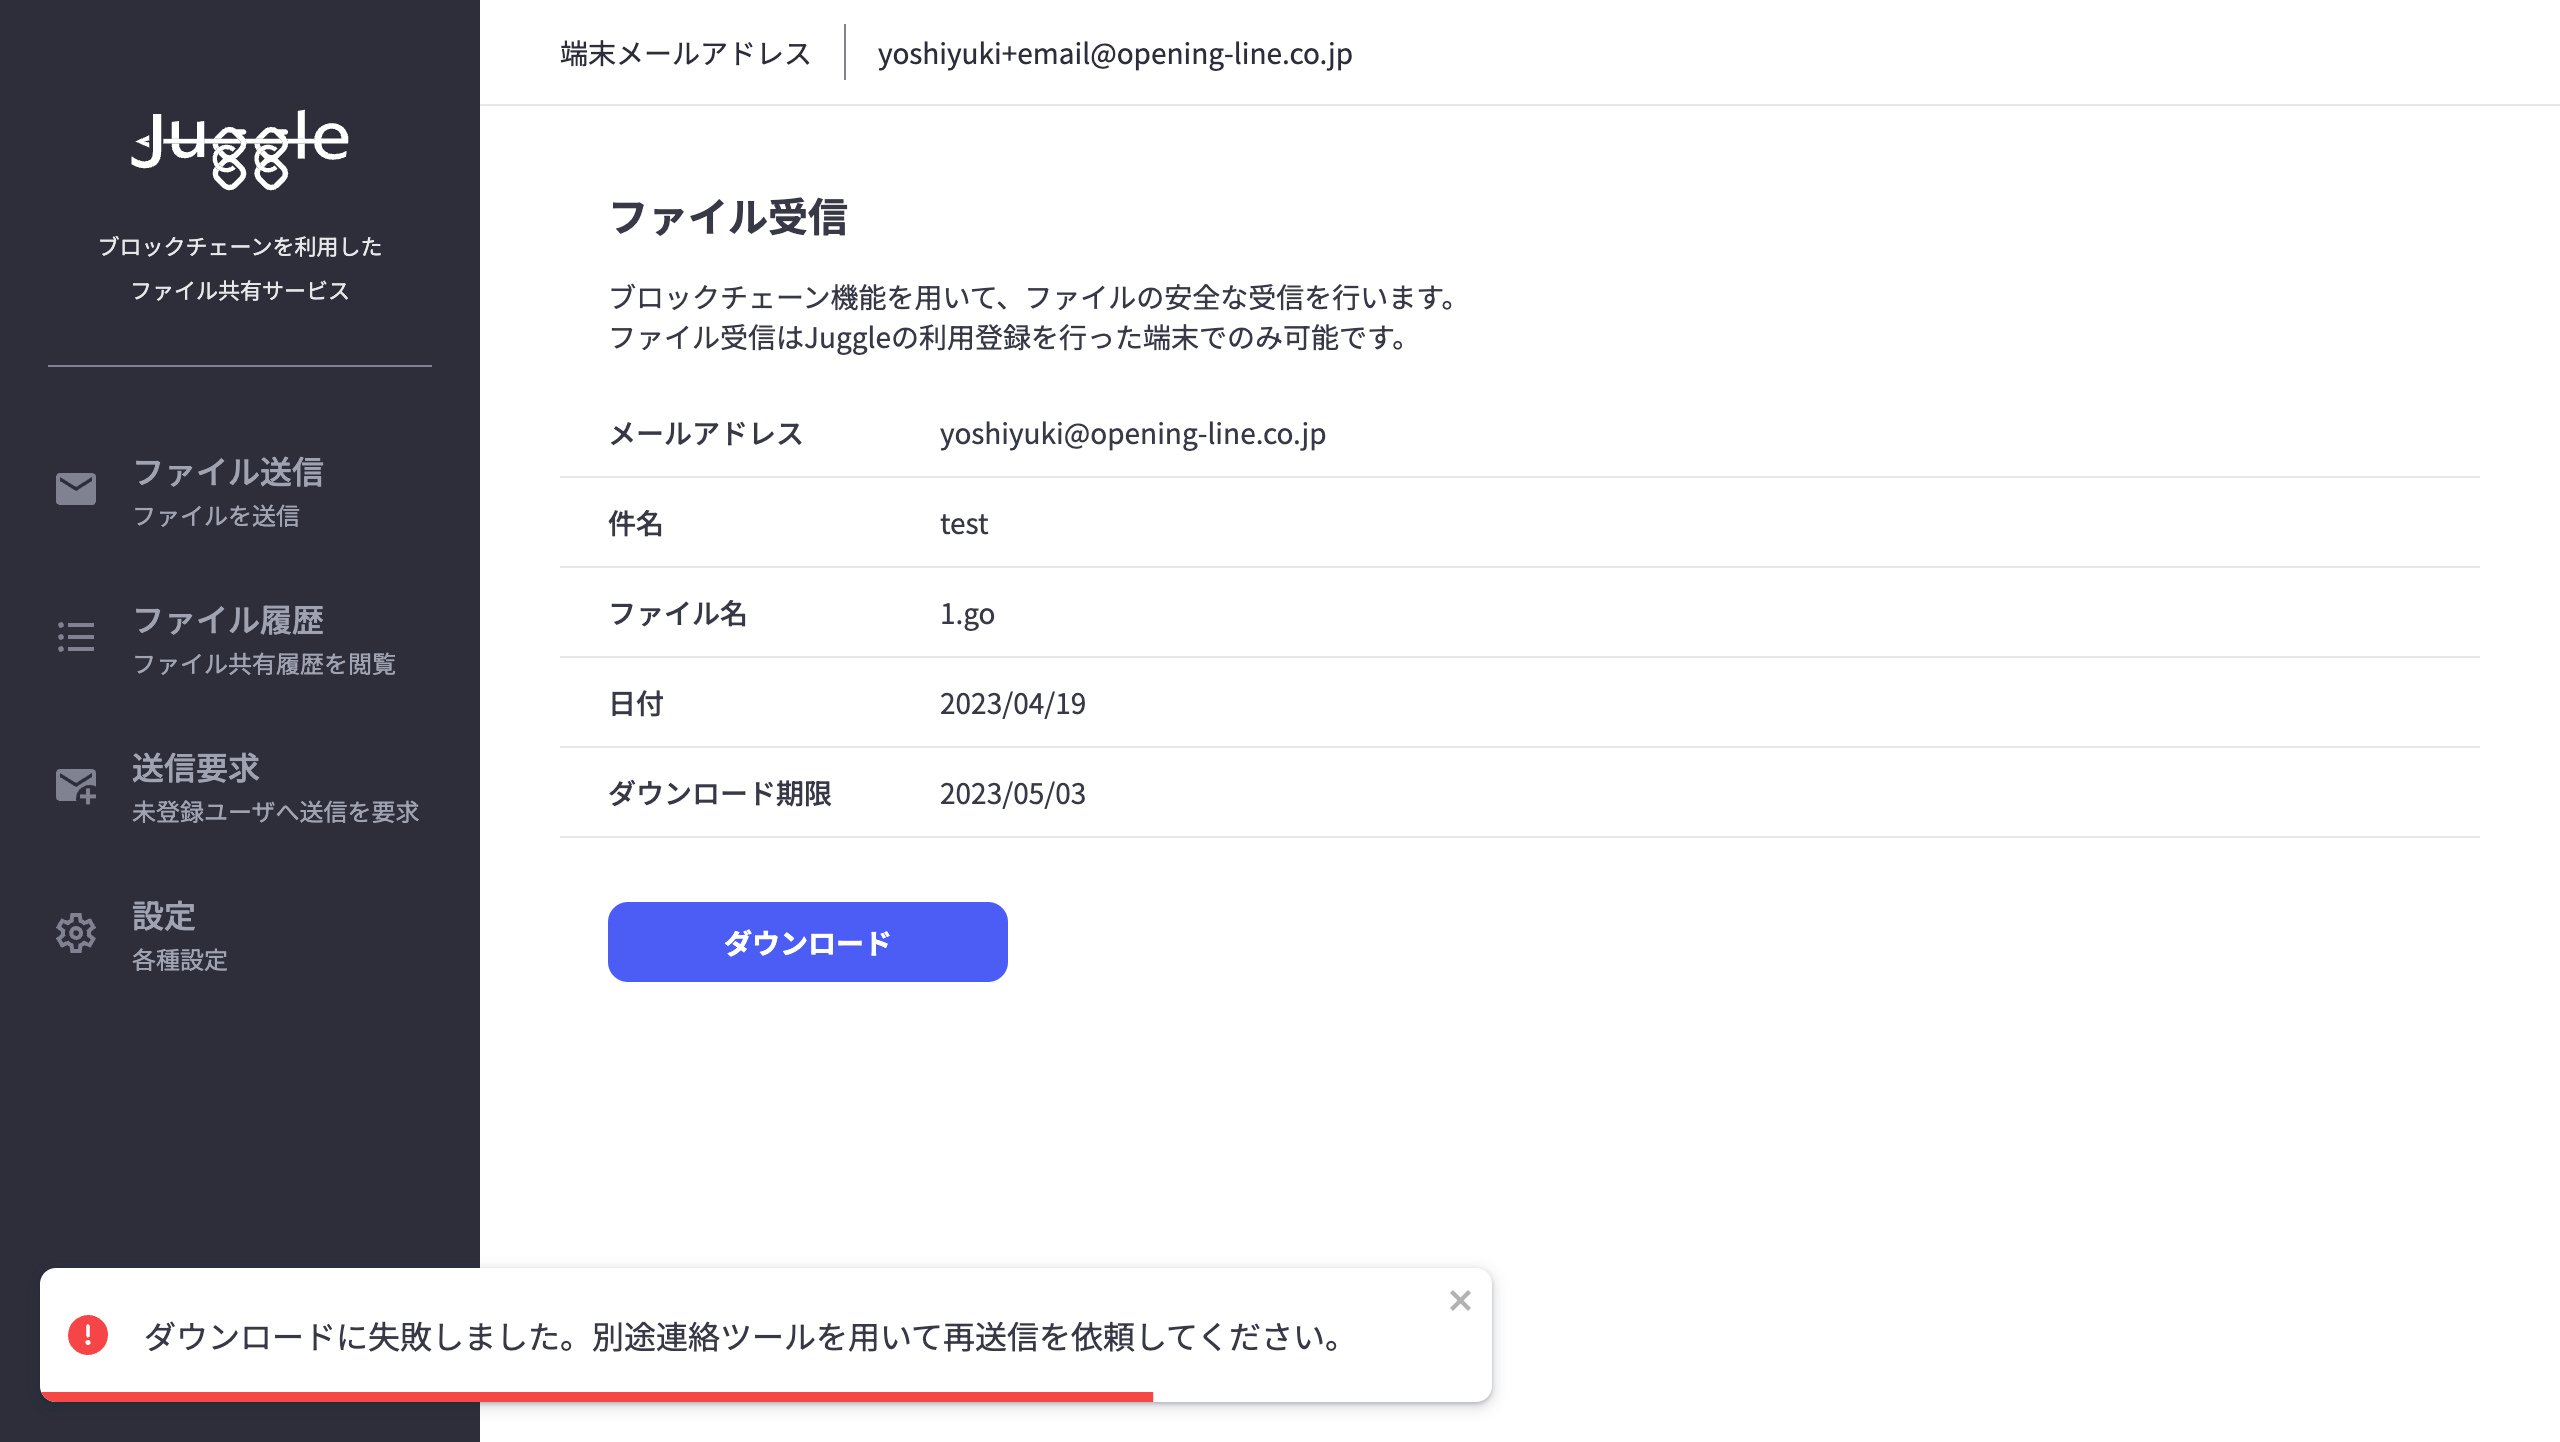
Task: Click the device email address in header
Action: [x=1114, y=53]
